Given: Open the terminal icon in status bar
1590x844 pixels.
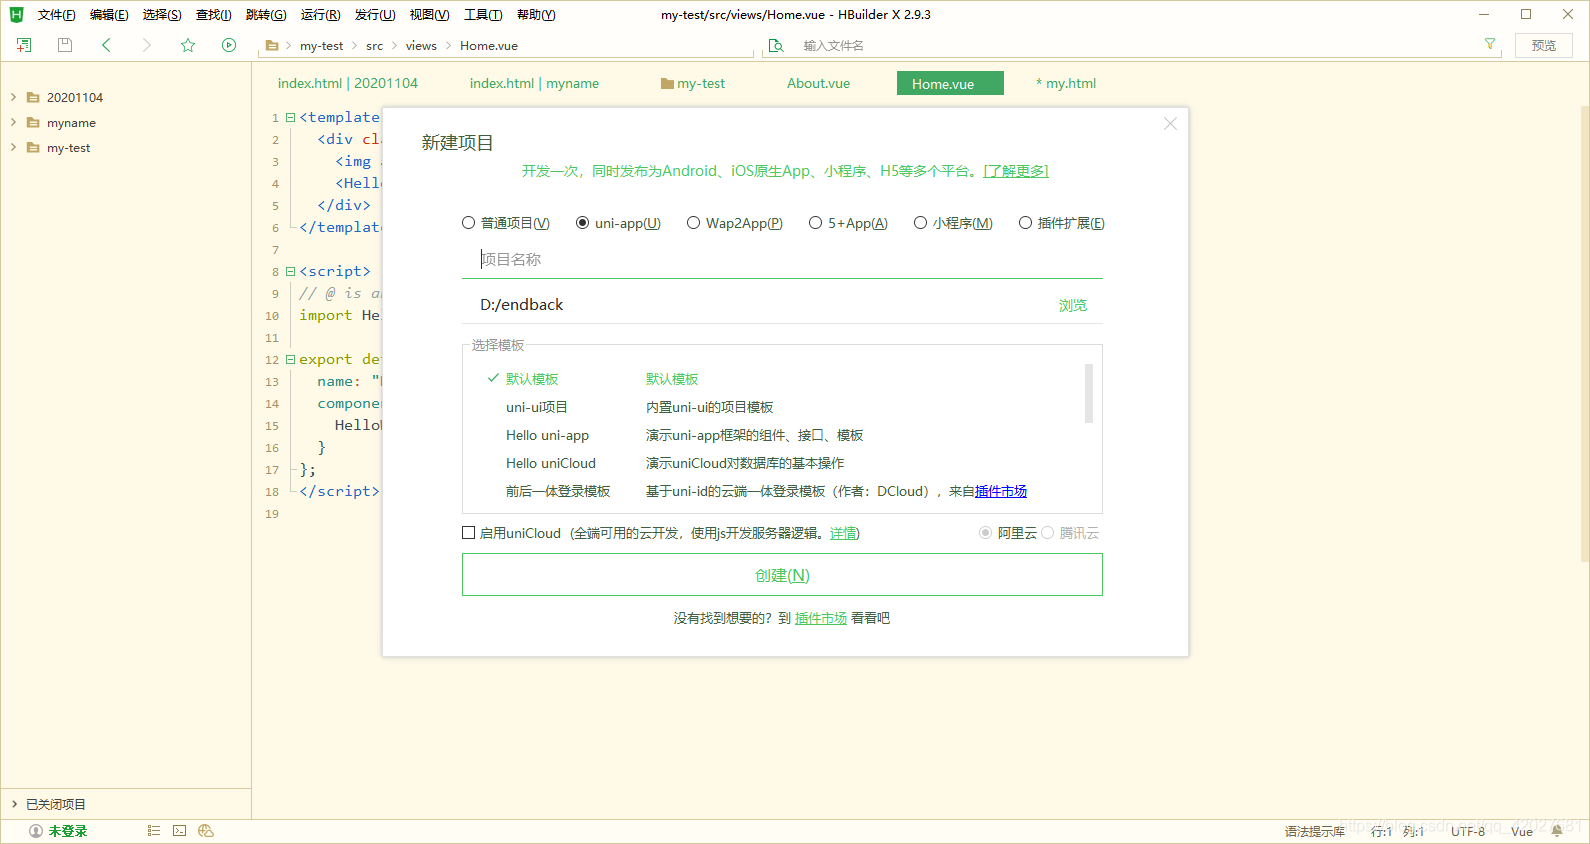Looking at the screenshot, I should coord(179,831).
